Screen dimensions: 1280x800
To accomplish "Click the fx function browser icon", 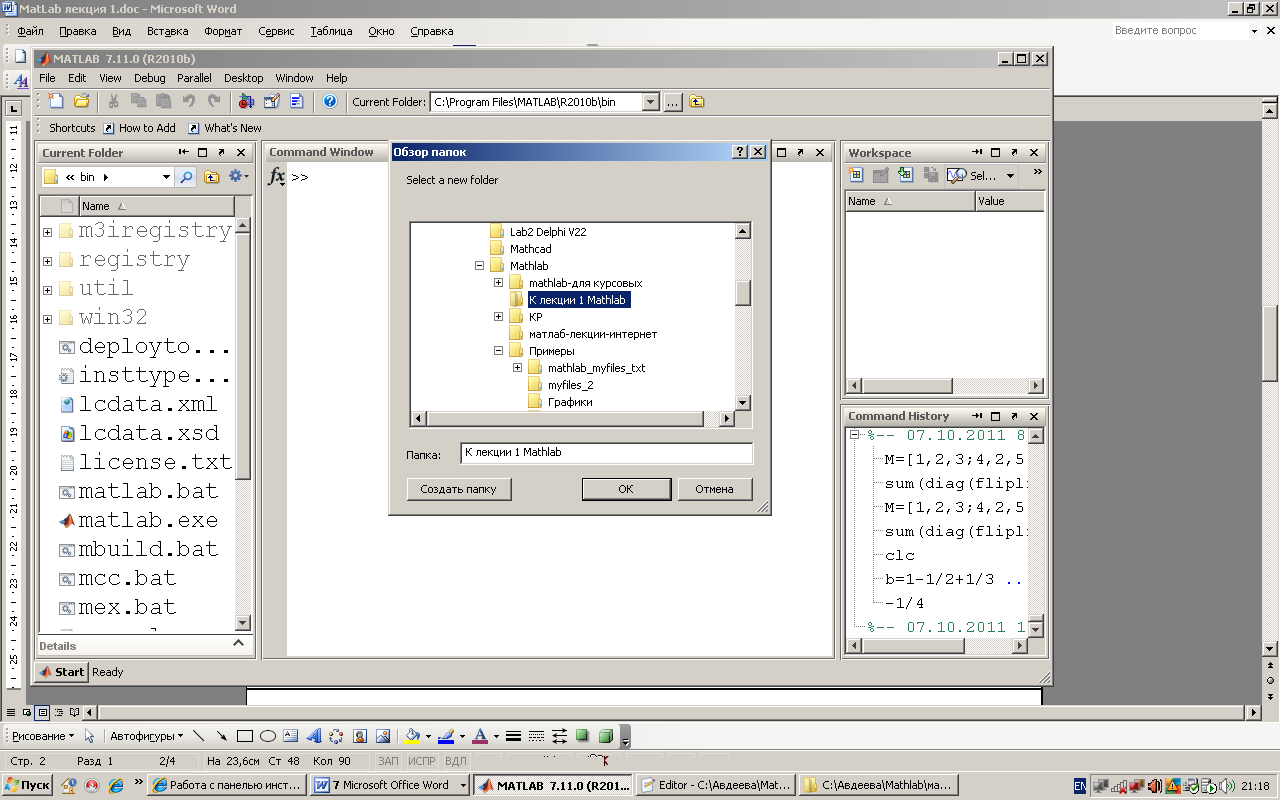I will 278,177.
